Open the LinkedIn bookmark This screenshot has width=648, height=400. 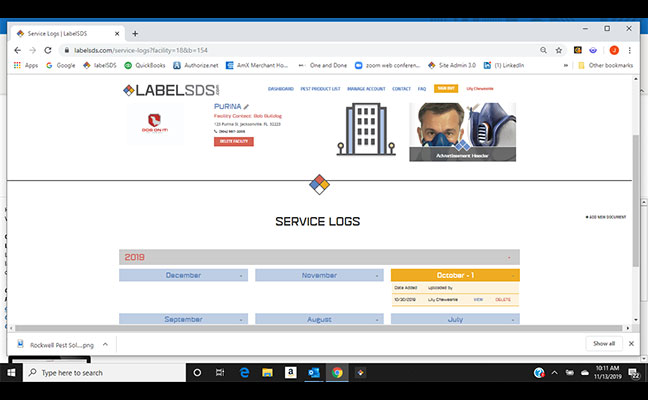(504, 65)
